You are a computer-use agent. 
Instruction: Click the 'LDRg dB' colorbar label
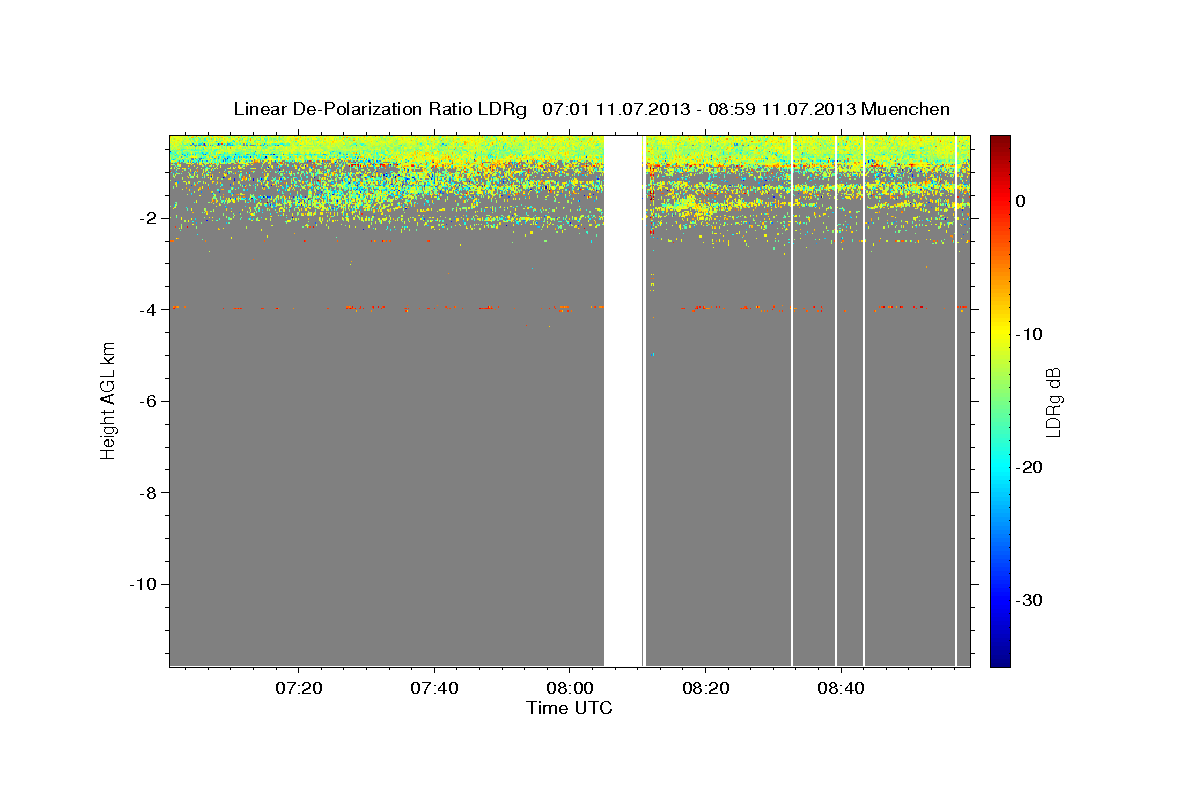pyautogui.click(x=1052, y=400)
